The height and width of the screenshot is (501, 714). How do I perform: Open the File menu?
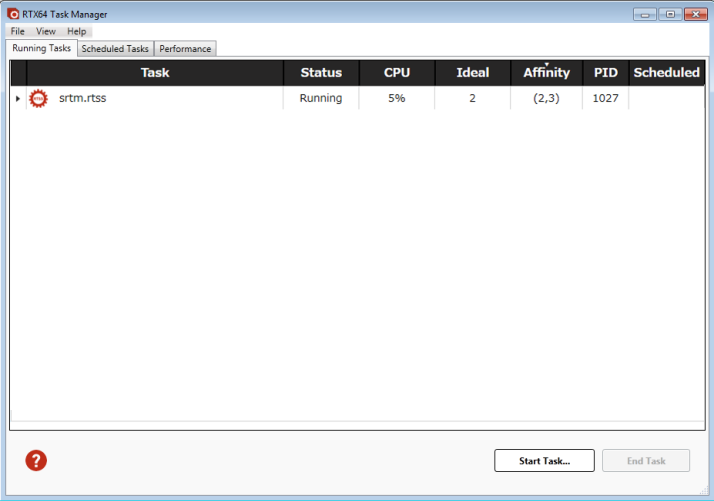18,31
